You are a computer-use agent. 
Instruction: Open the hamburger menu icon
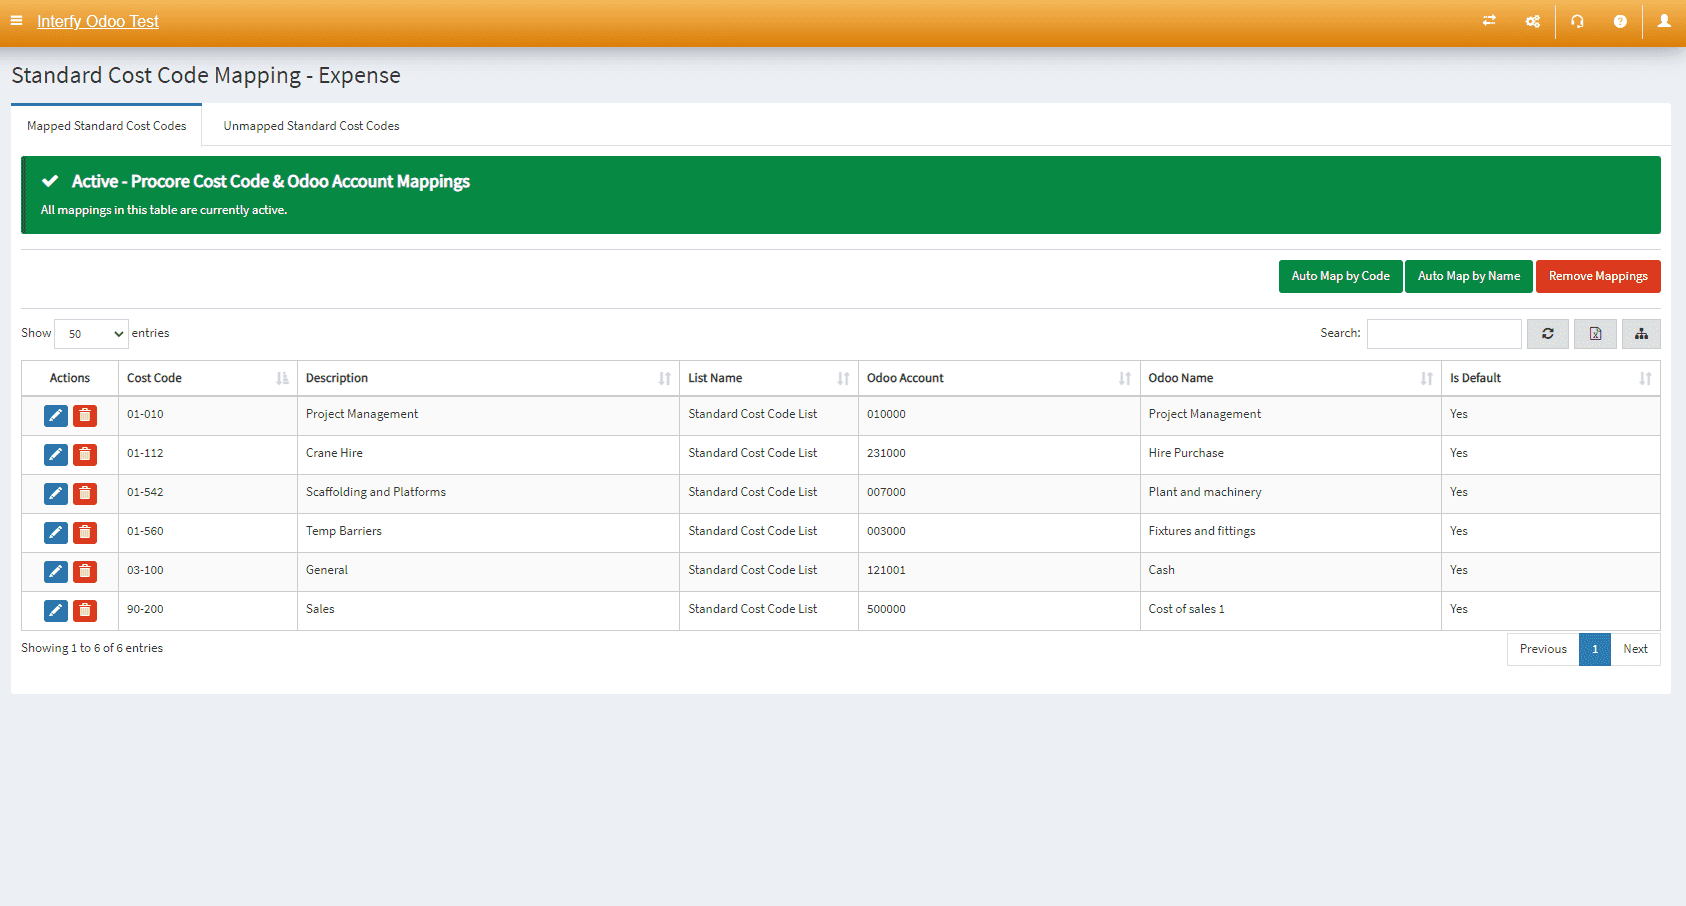[16, 21]
